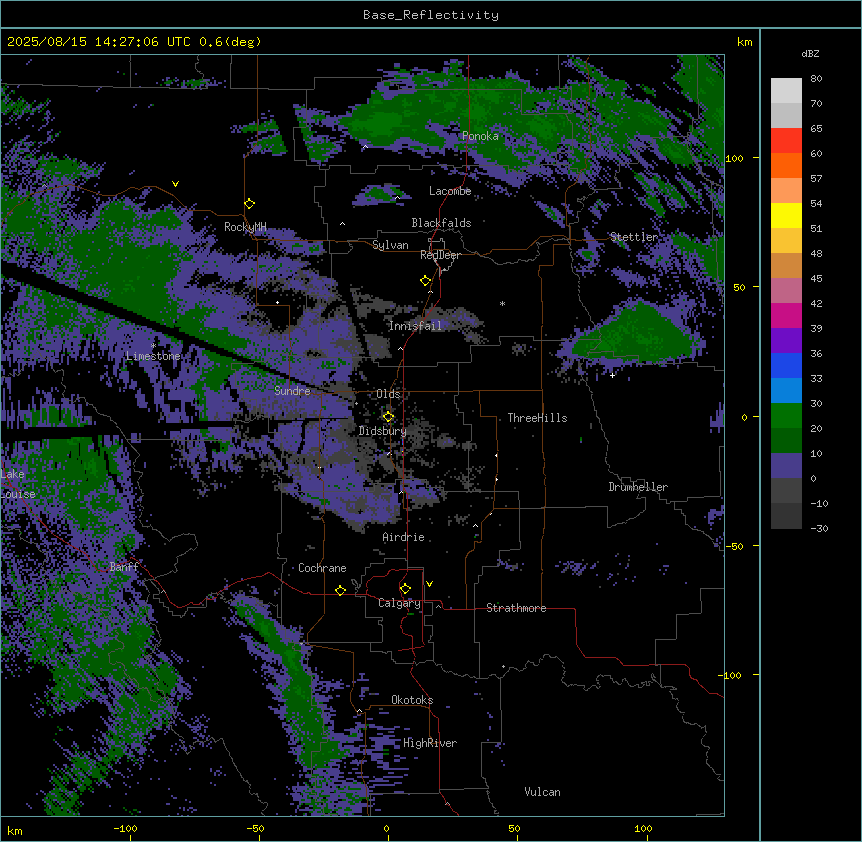Click the Sundre town label
The image size is (862, 842).
[x=292, y=391]
